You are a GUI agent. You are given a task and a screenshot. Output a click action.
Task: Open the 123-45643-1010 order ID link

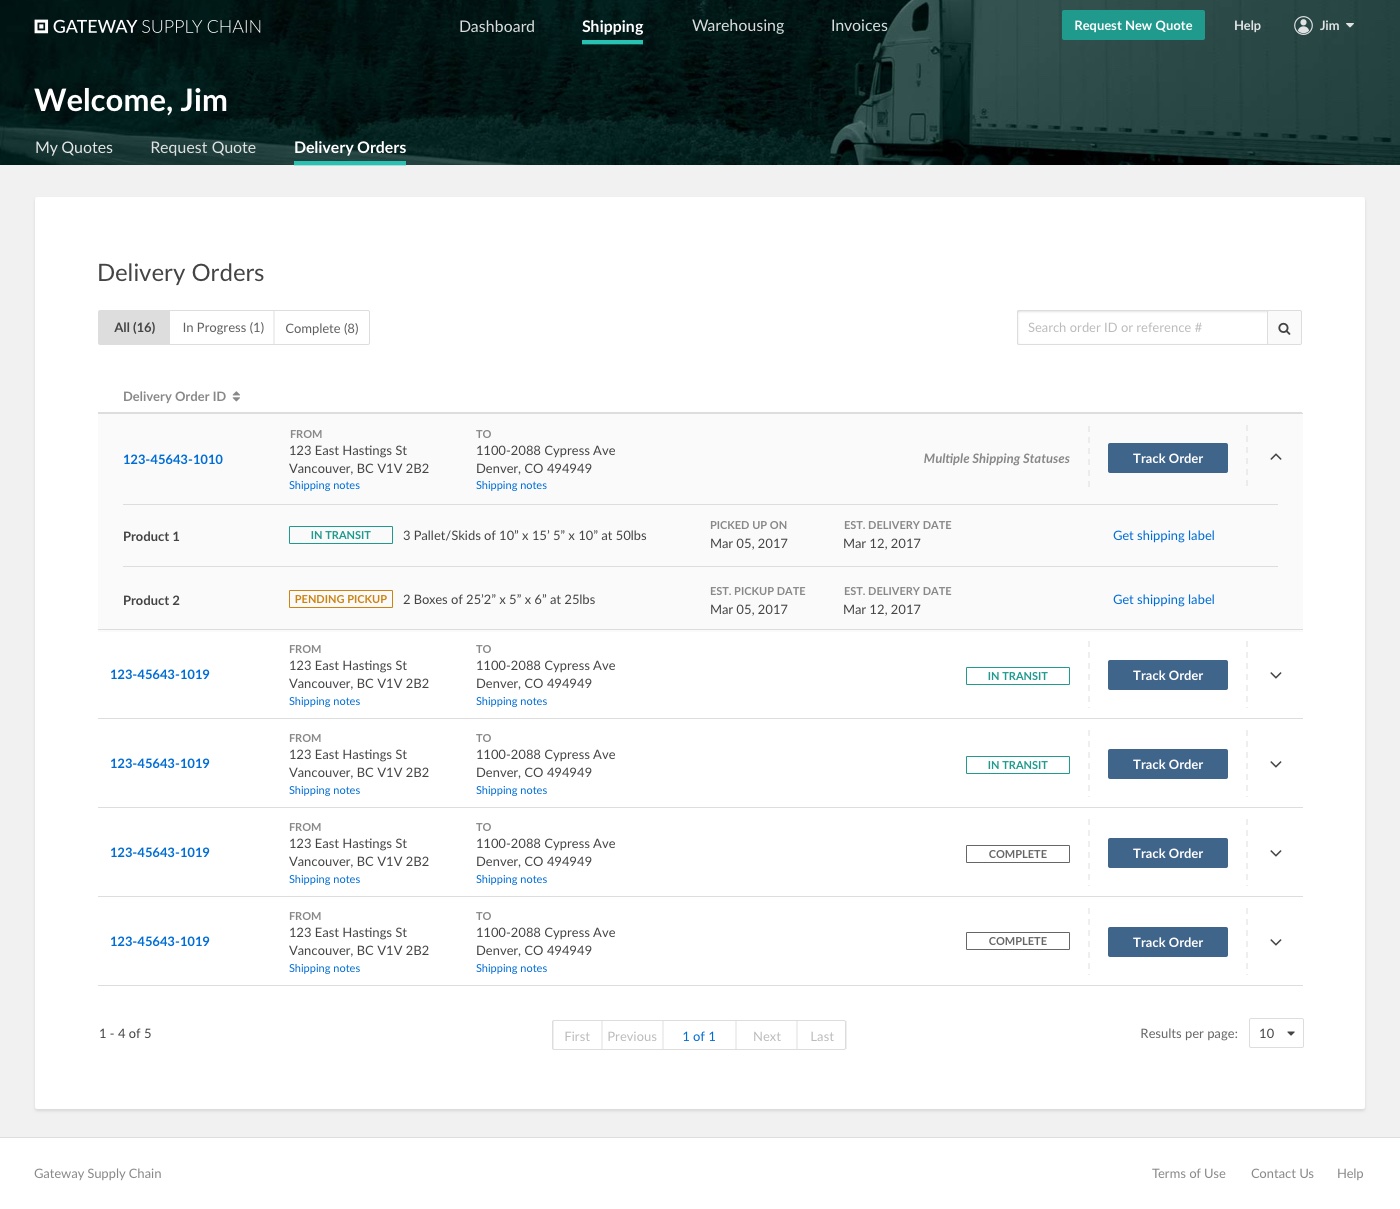tap(173, 459)
